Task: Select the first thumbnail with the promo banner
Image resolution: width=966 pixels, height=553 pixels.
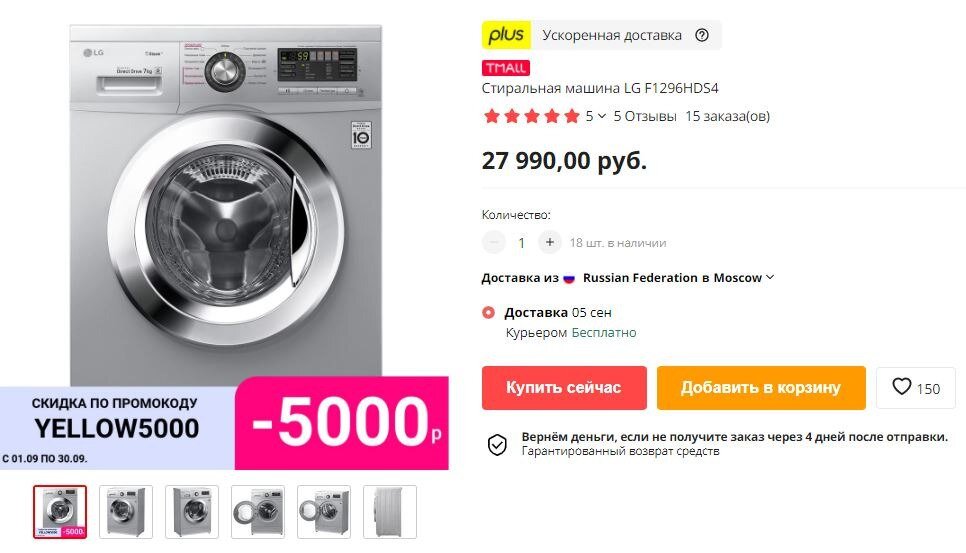Action: click(x=60, y=512)
